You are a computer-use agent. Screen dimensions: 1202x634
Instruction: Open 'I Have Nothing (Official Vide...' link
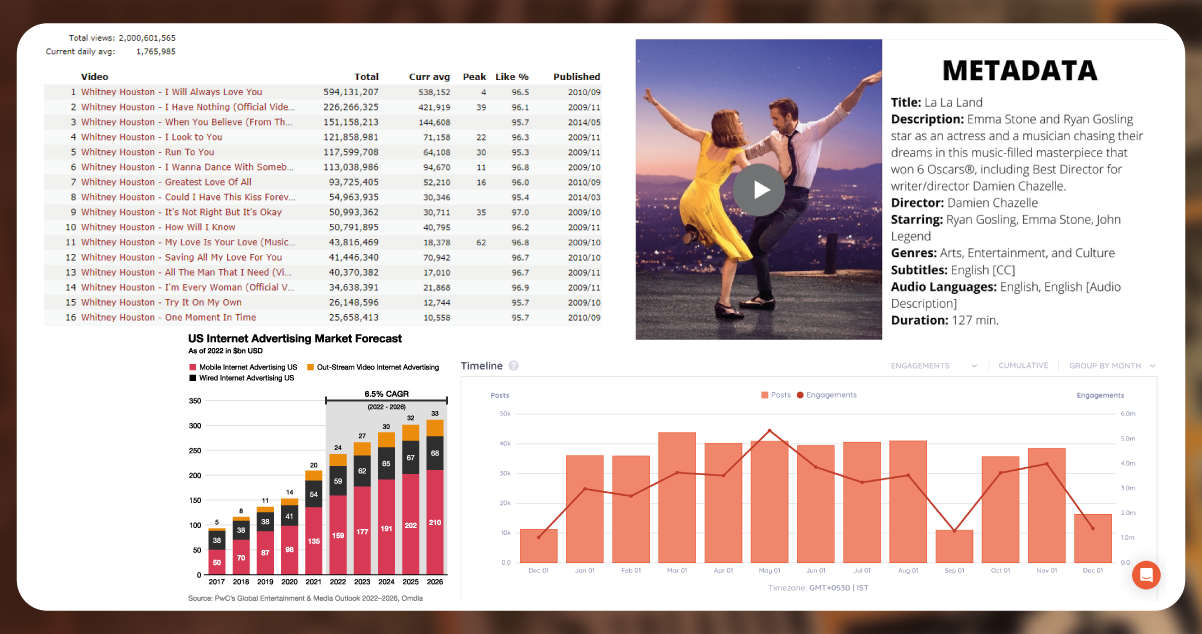coord(188,107)
